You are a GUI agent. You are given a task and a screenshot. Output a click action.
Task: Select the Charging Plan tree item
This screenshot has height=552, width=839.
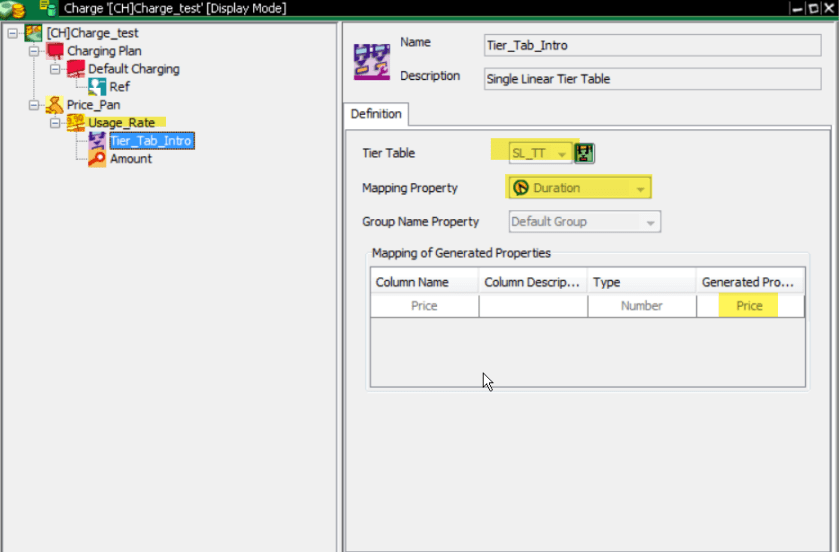tap(104, 51)
